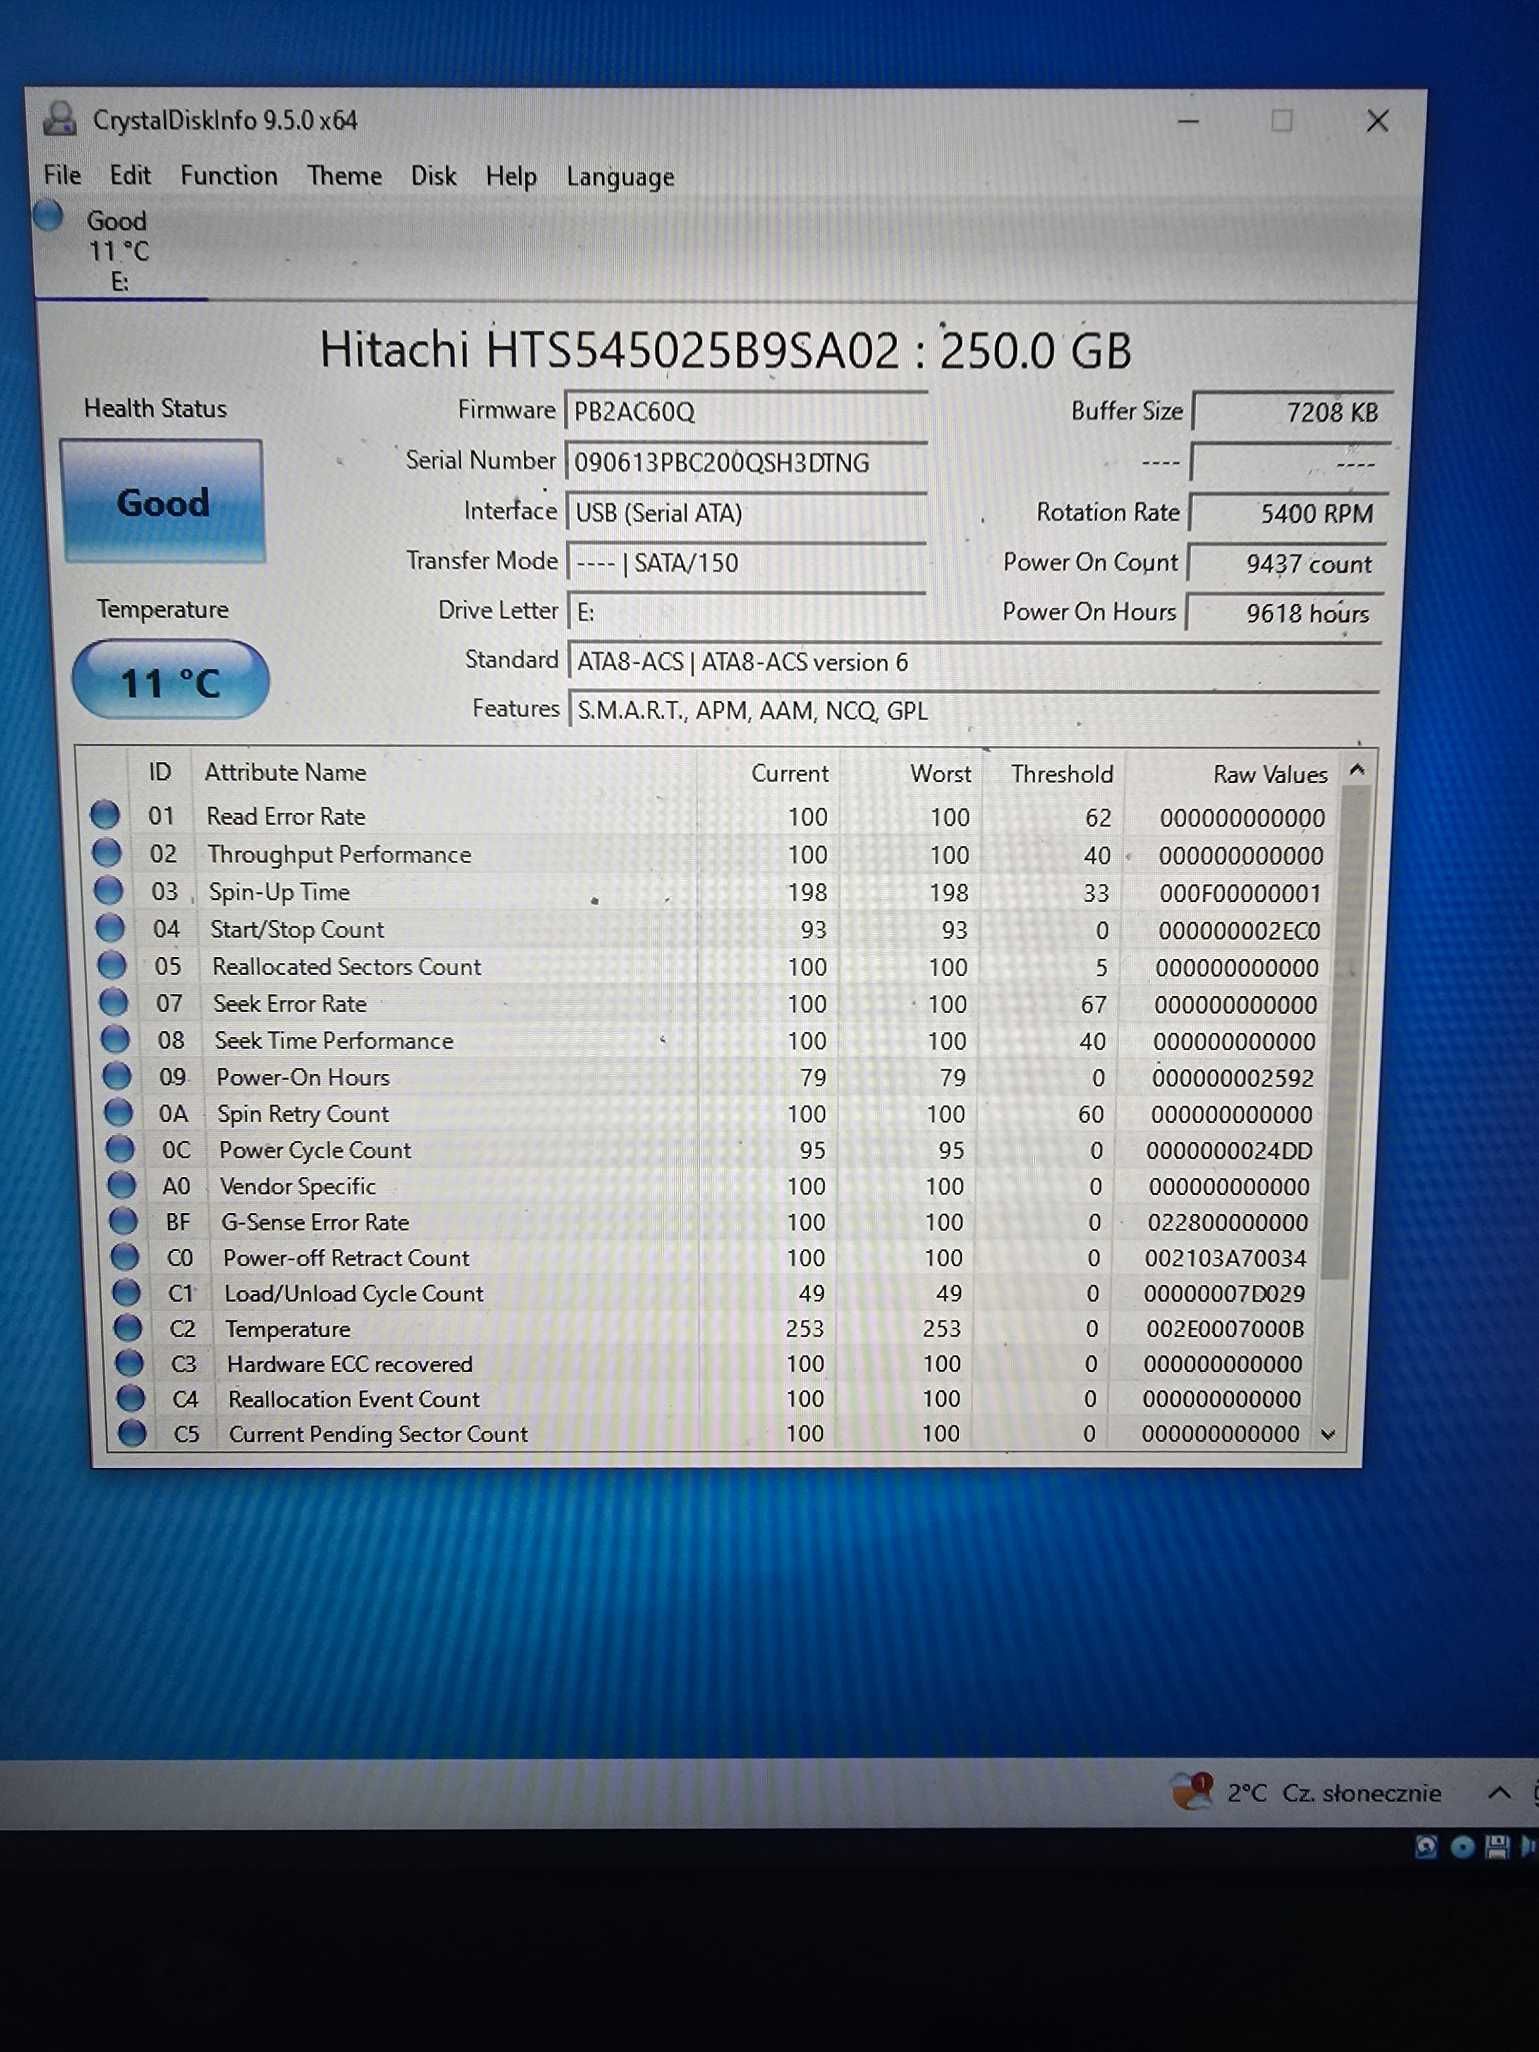Viewport: 1539px width, 2052px height.
Task: Click status circle for G-Sense Error Rate
Action: [x=123, y=1220]
